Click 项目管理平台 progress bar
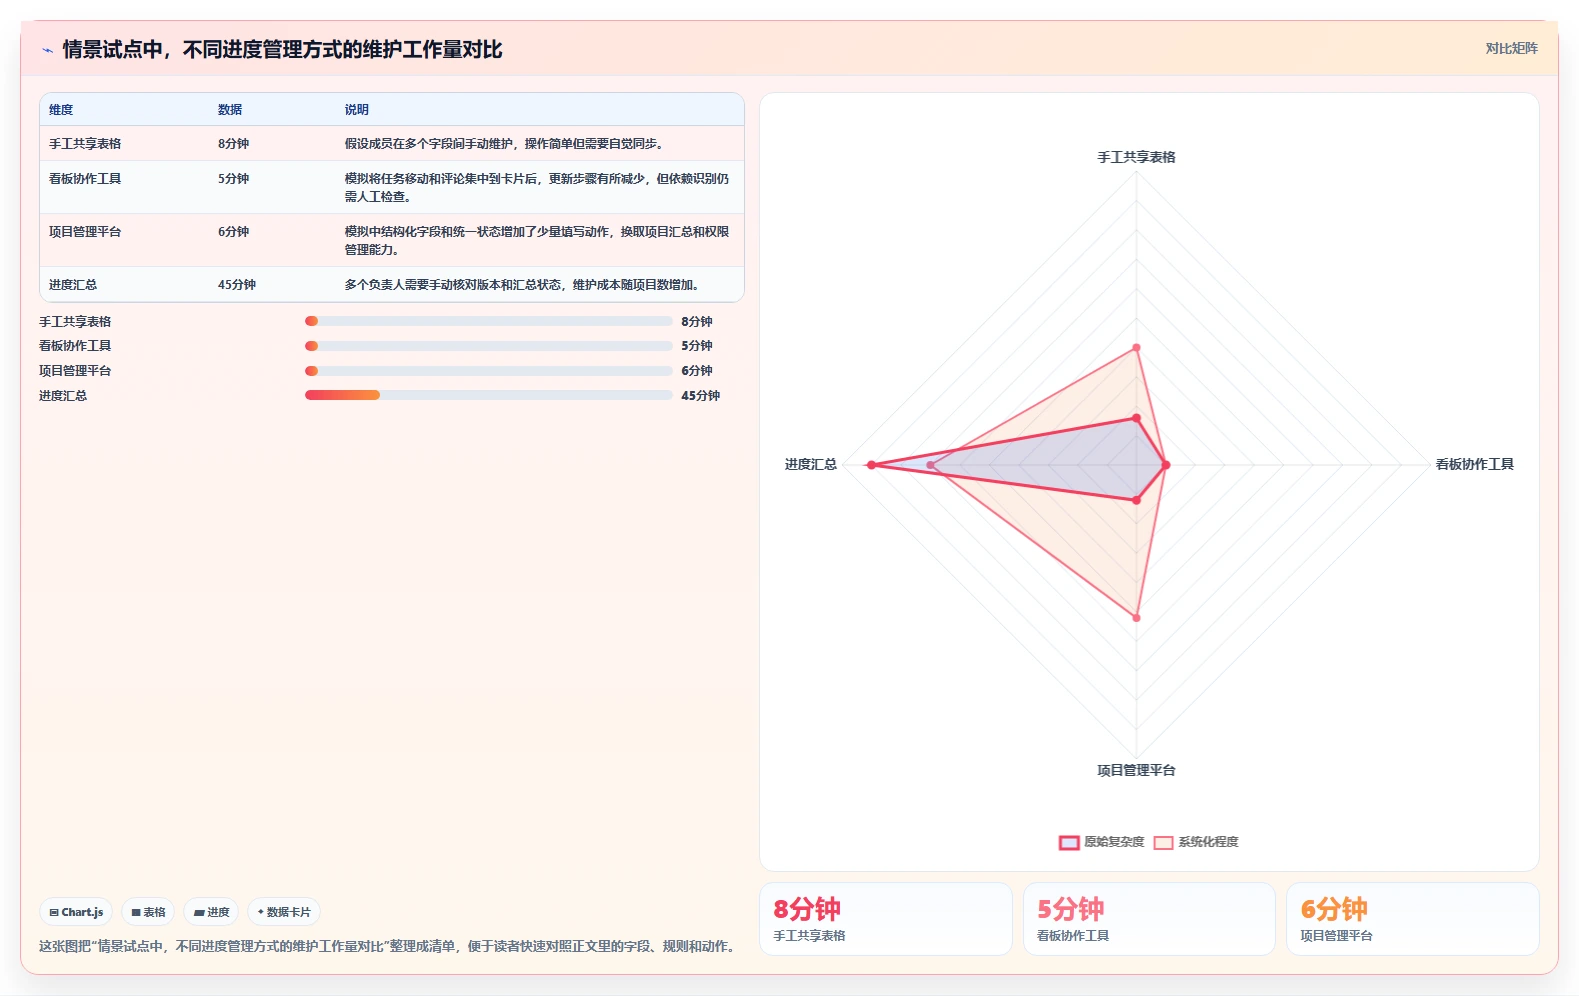1579x996 pixels. [x=488, y=371]
